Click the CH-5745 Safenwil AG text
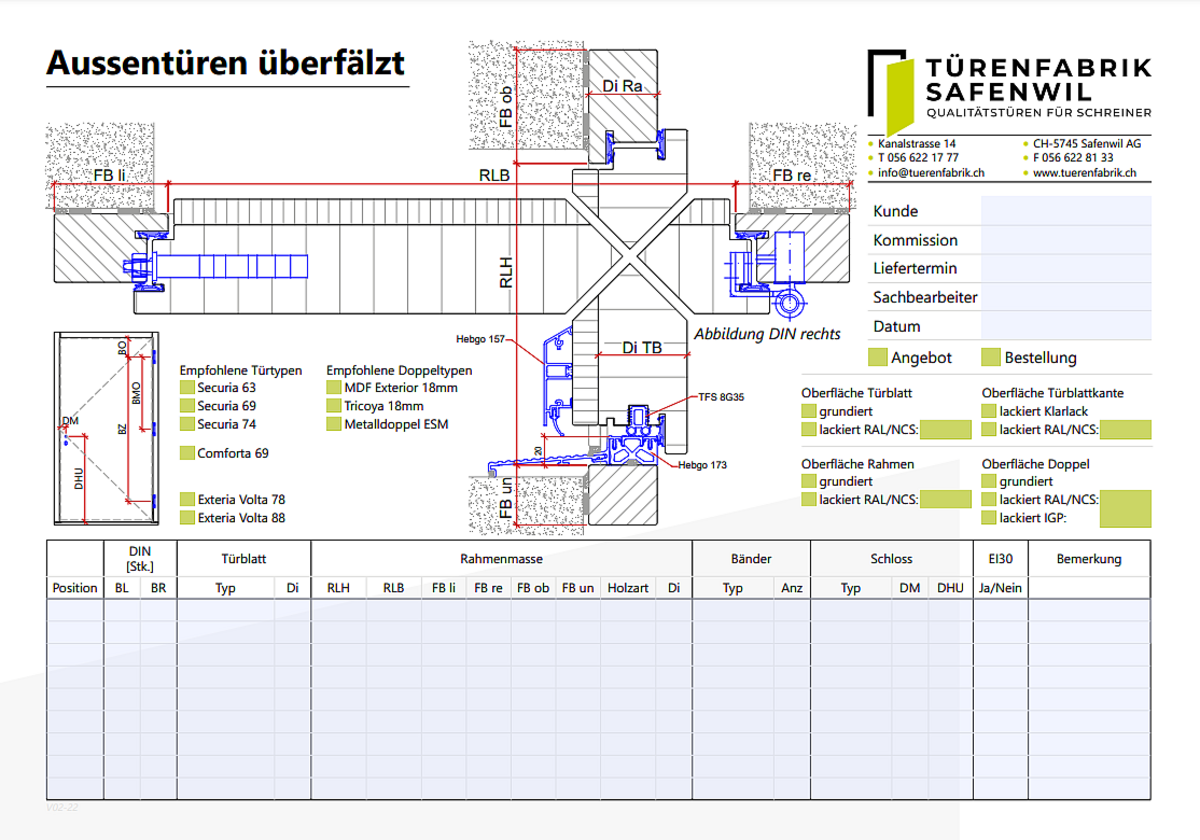The width and height of the screenshot is (1200, 840). click(x=1087, y=144)
